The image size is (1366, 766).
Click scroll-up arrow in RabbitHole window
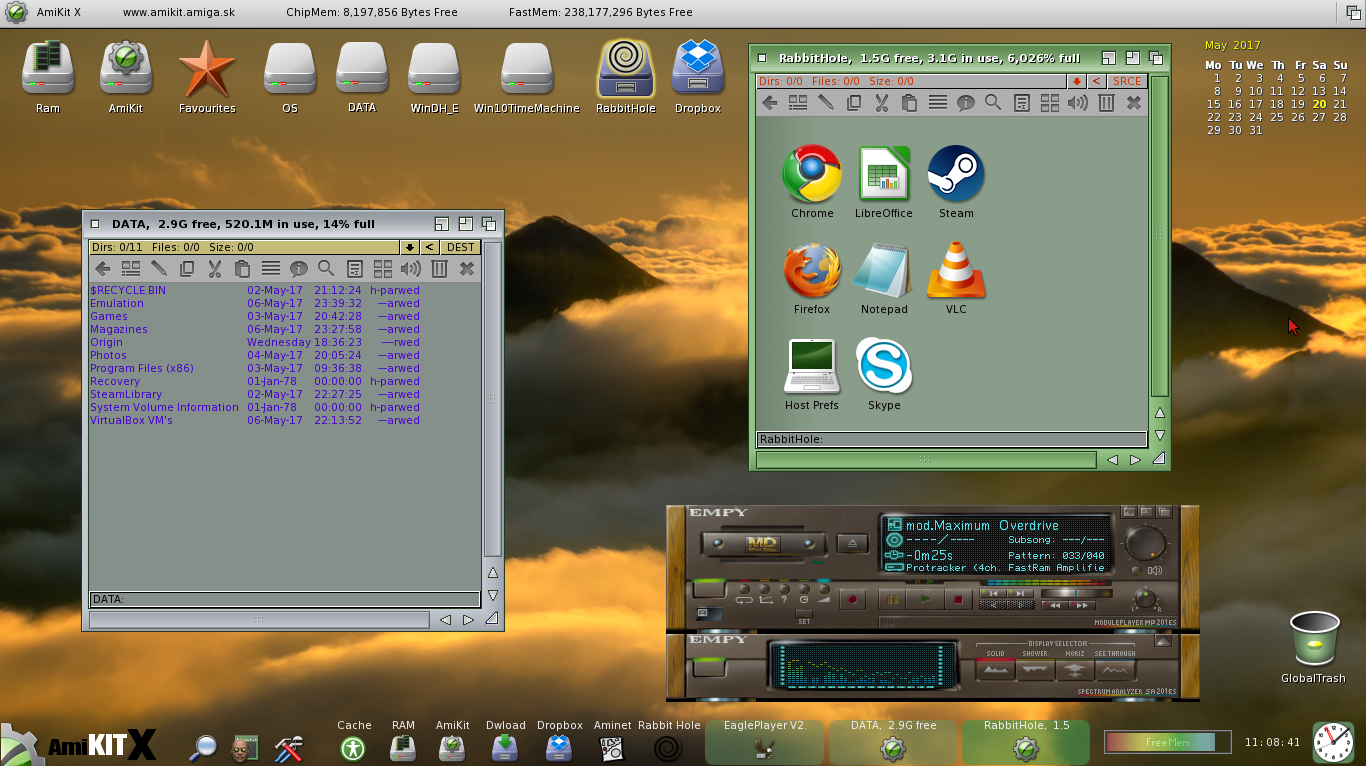coord(1160,413)
